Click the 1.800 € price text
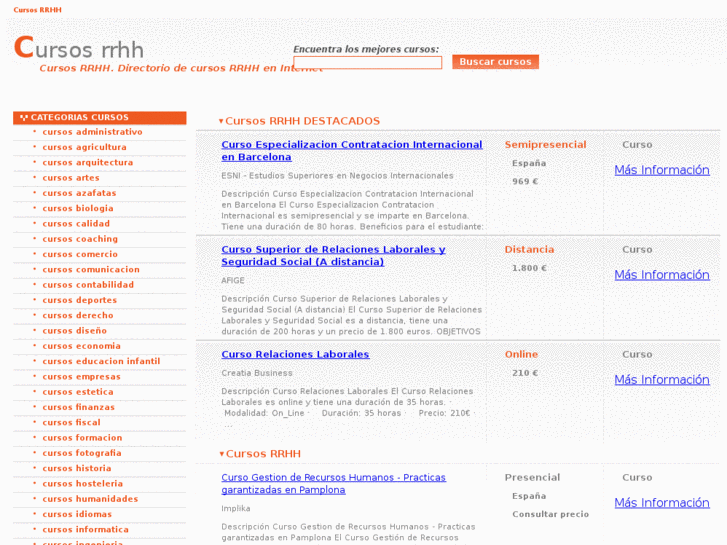Image resolution: width=727 pixels, height=545 pixels. click(529, 269)
